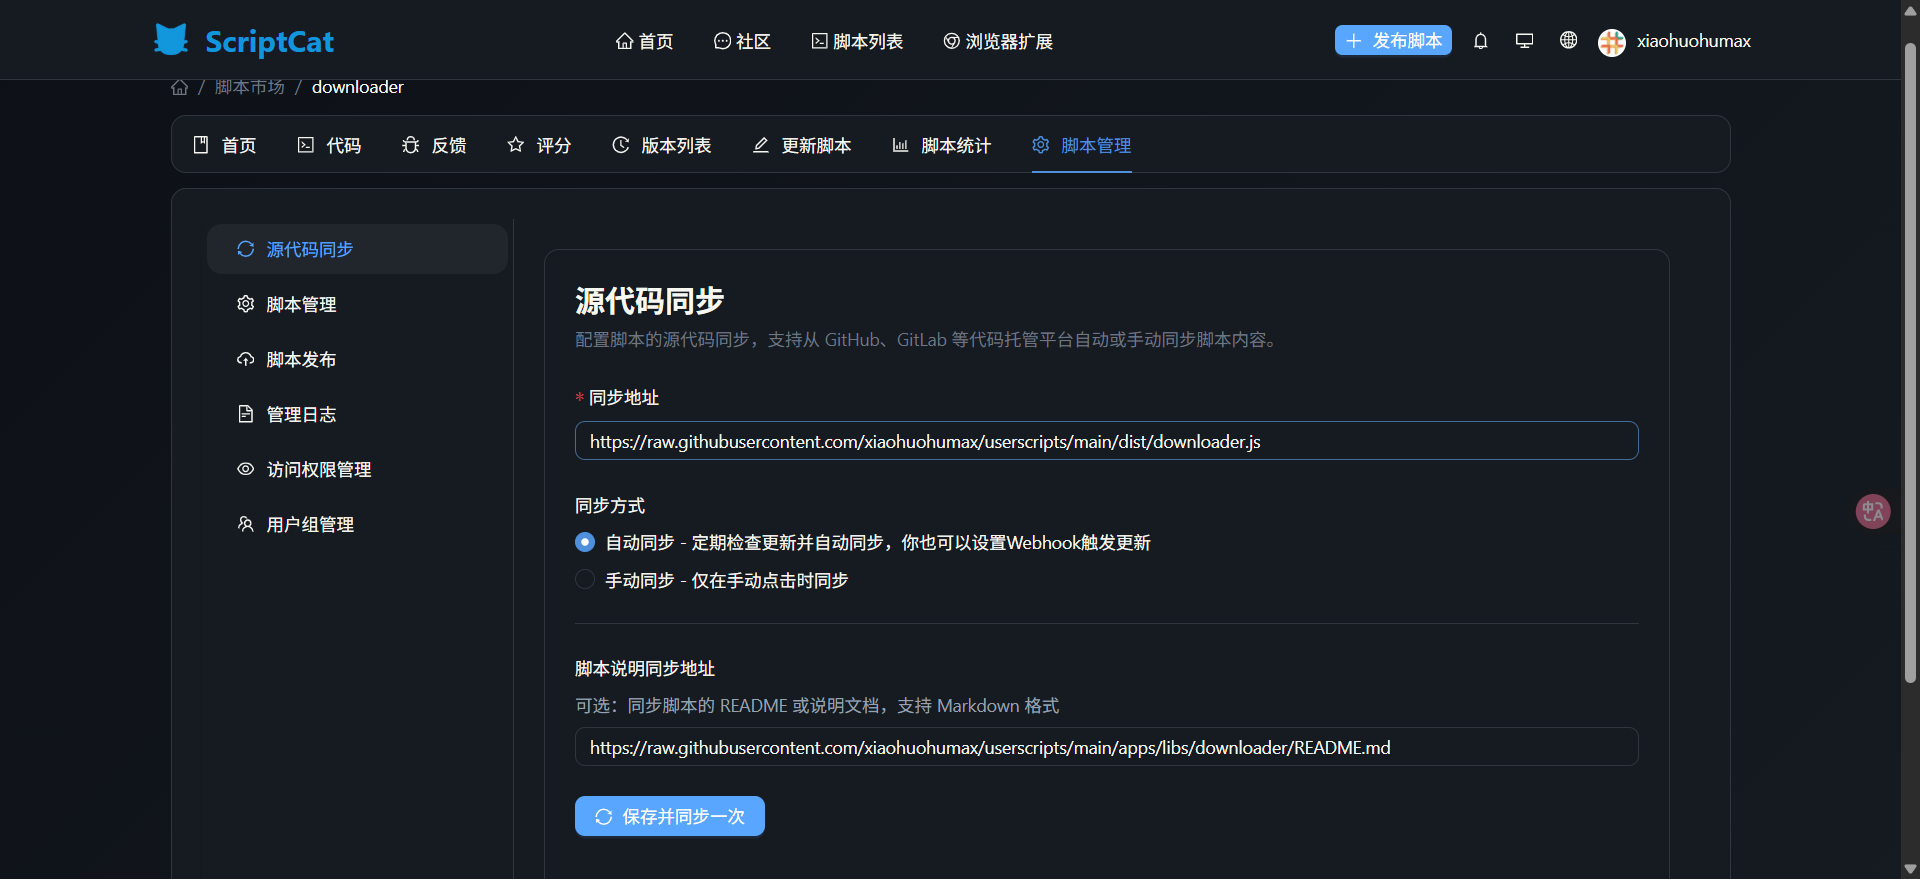Click the monitor theme icon

[x=1524, y=41]
